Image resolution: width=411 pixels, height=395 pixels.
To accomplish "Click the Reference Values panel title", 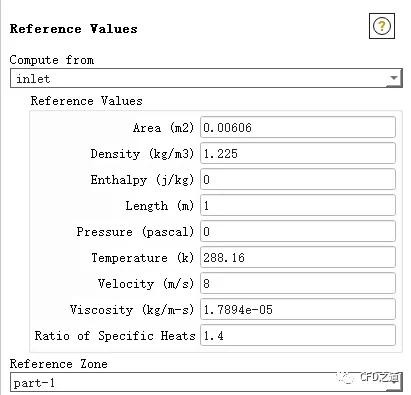I will pos(73,29).
